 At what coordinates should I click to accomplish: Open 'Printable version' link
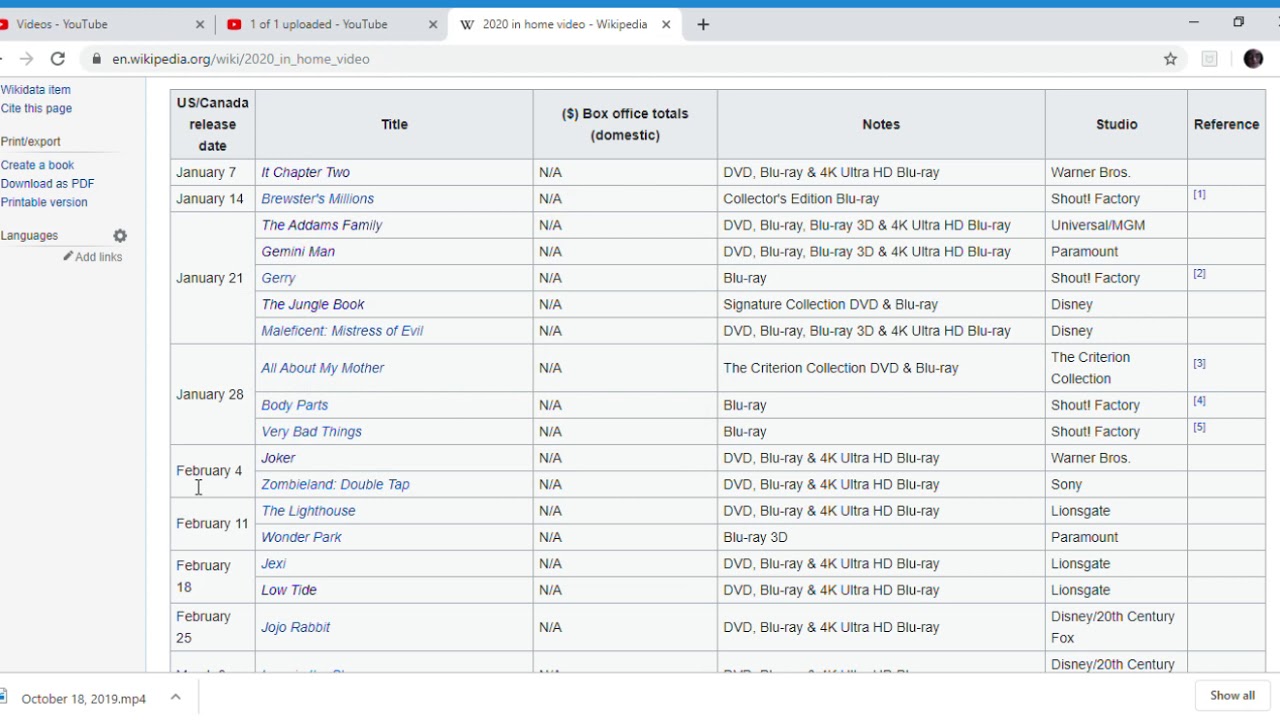coord(44,202)
